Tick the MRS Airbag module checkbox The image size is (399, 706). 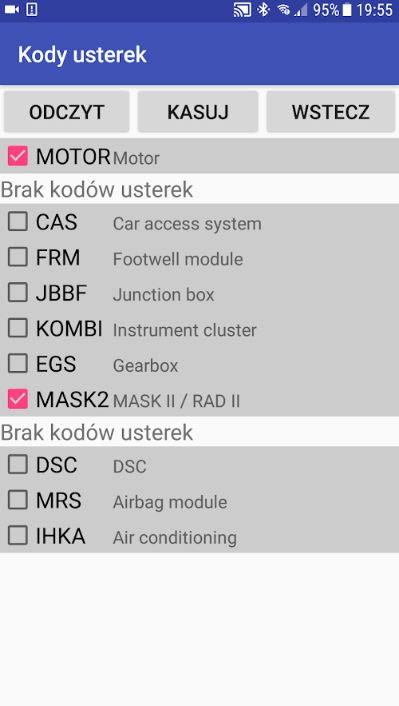click(x=18, y=500)
